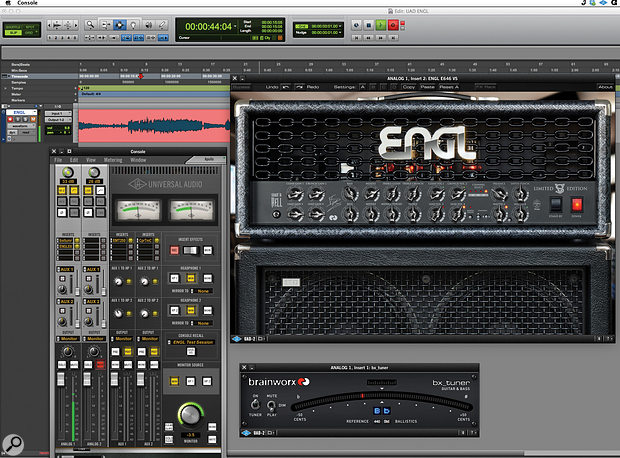Click the Apollo tab in Console window
Viewport: 620px width, 458px height.
[208, 159]
